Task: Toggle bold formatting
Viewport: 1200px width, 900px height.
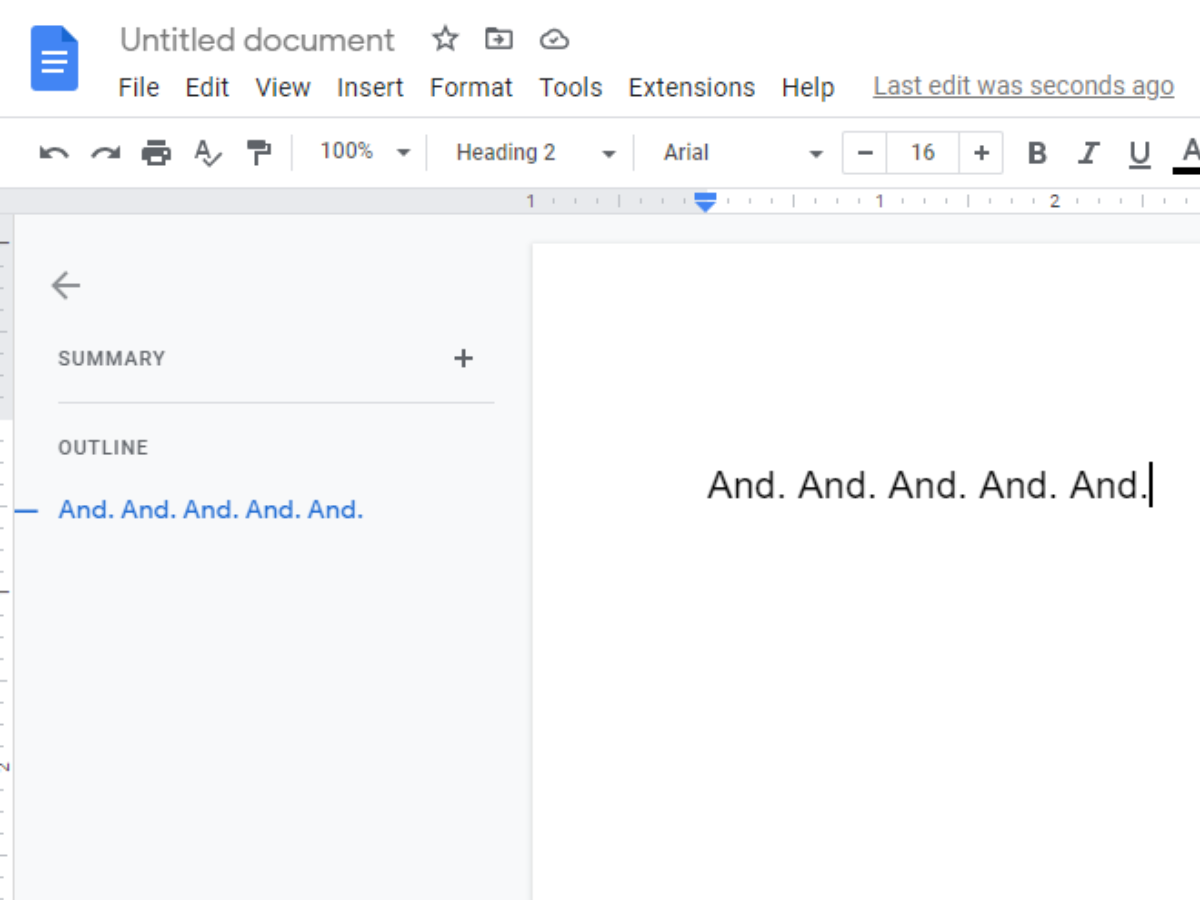Action: (1037, 152)
